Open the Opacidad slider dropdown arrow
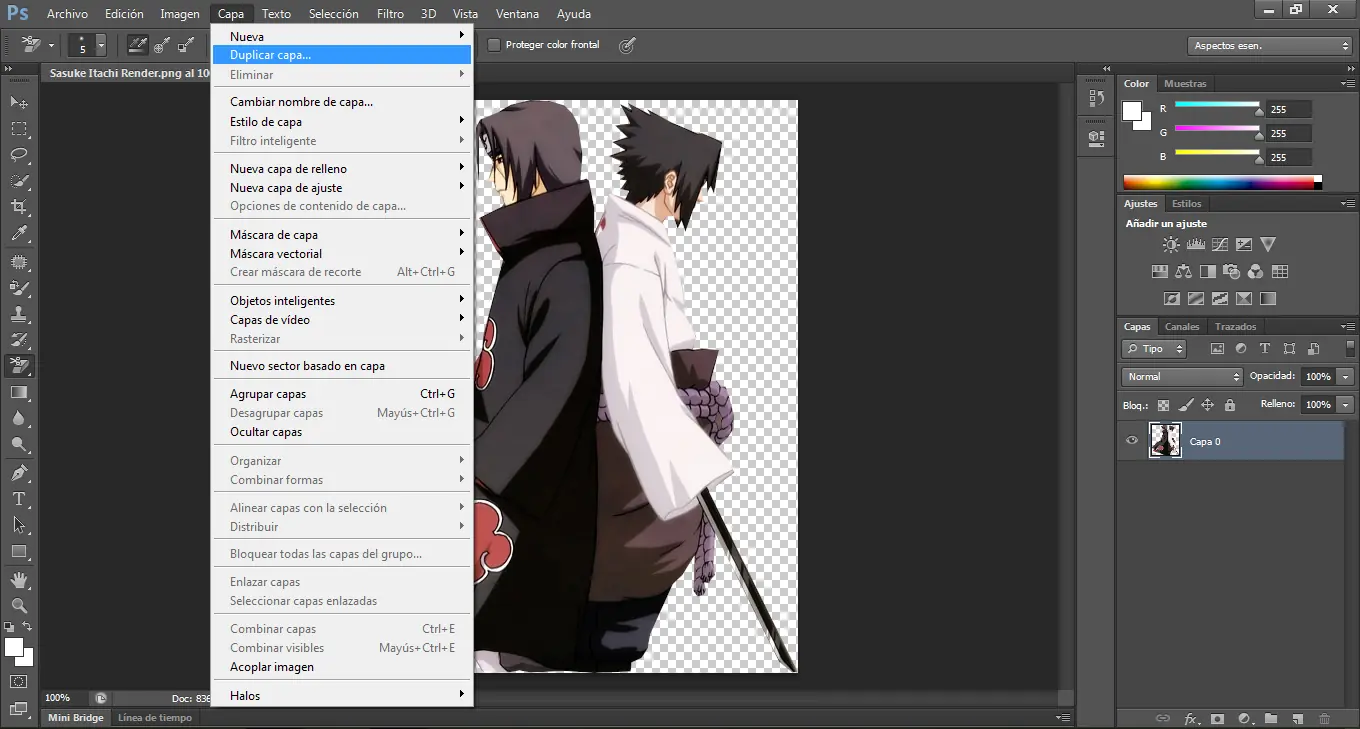The height and width of the screenshot is (729, 1360). [x=1345, y=377]
